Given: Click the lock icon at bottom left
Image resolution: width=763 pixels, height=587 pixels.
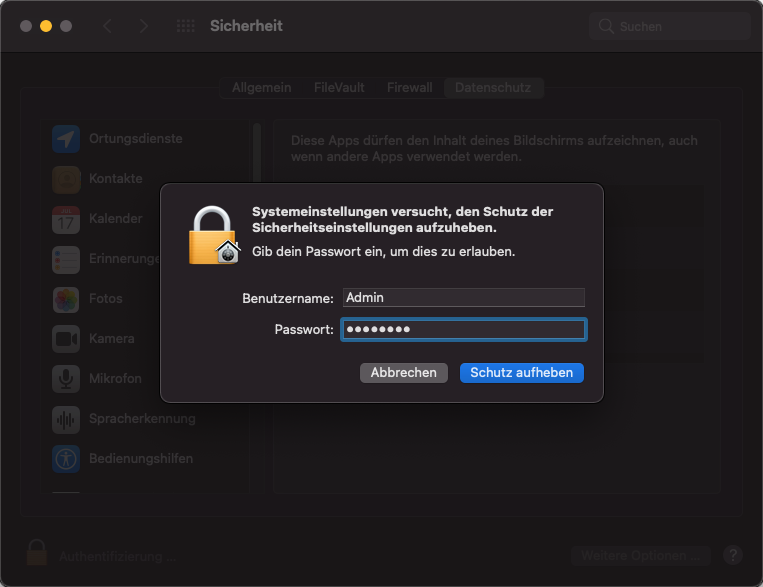Looking at the screenshot, I should [x=36, y=552].
